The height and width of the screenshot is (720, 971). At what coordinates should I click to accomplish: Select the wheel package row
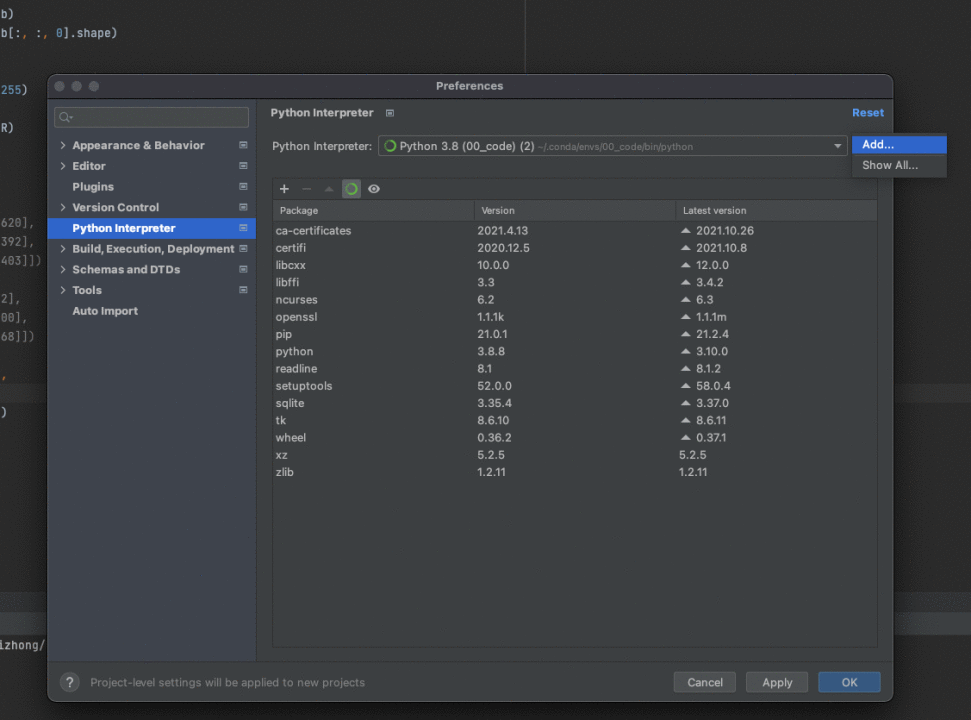click(575, 437)
